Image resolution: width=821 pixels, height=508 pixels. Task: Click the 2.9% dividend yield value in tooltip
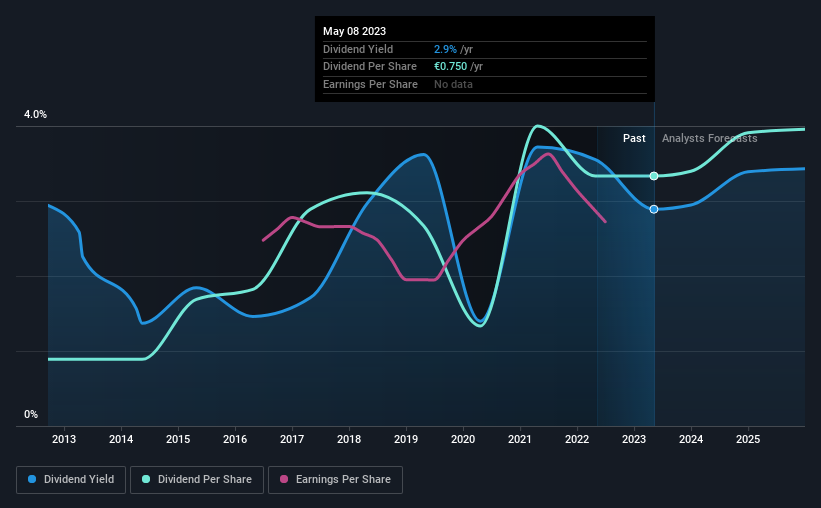tap(445, 49)
